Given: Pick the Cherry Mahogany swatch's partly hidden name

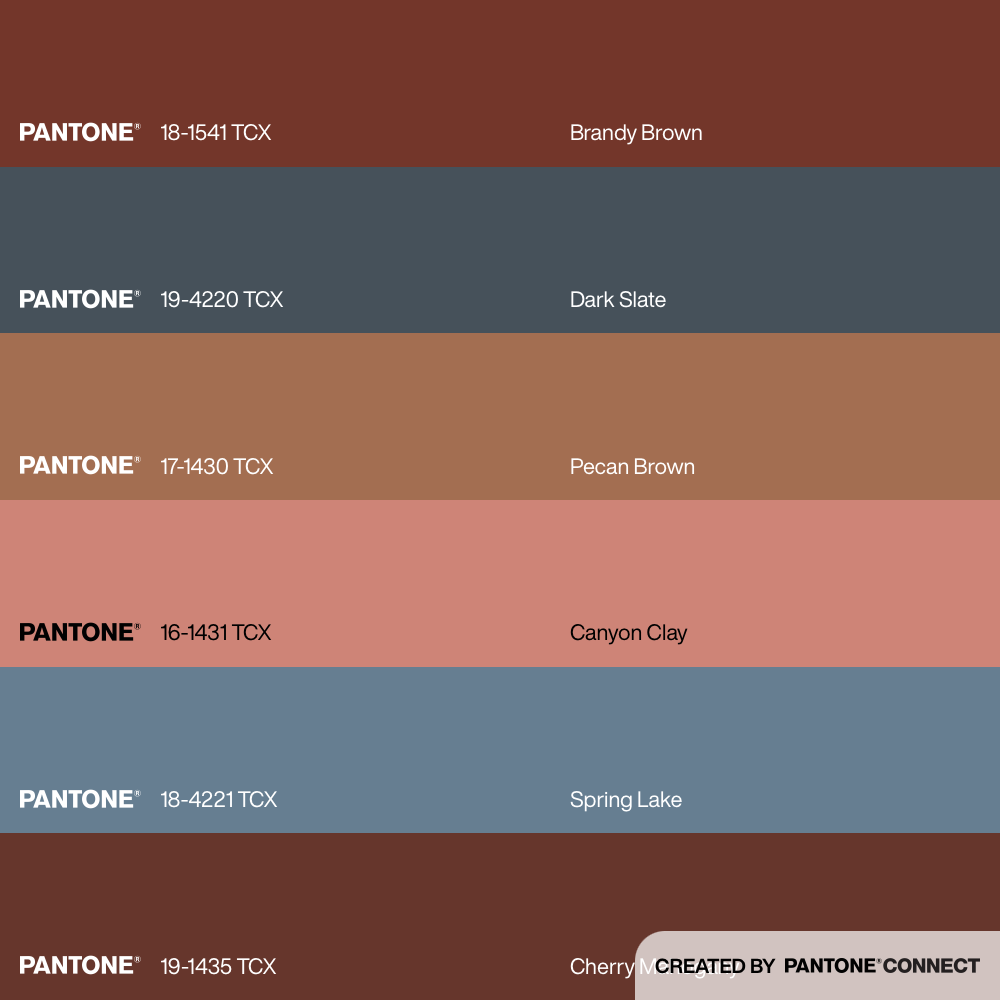Looking at the screenshot, I should coord(601,967).
